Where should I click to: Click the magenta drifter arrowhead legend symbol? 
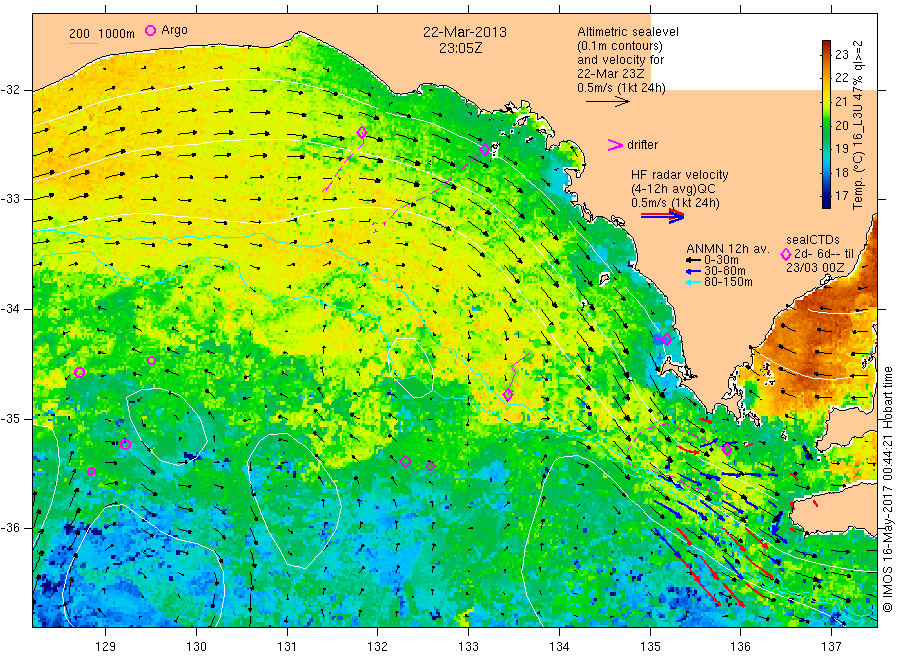pos(615,145)
